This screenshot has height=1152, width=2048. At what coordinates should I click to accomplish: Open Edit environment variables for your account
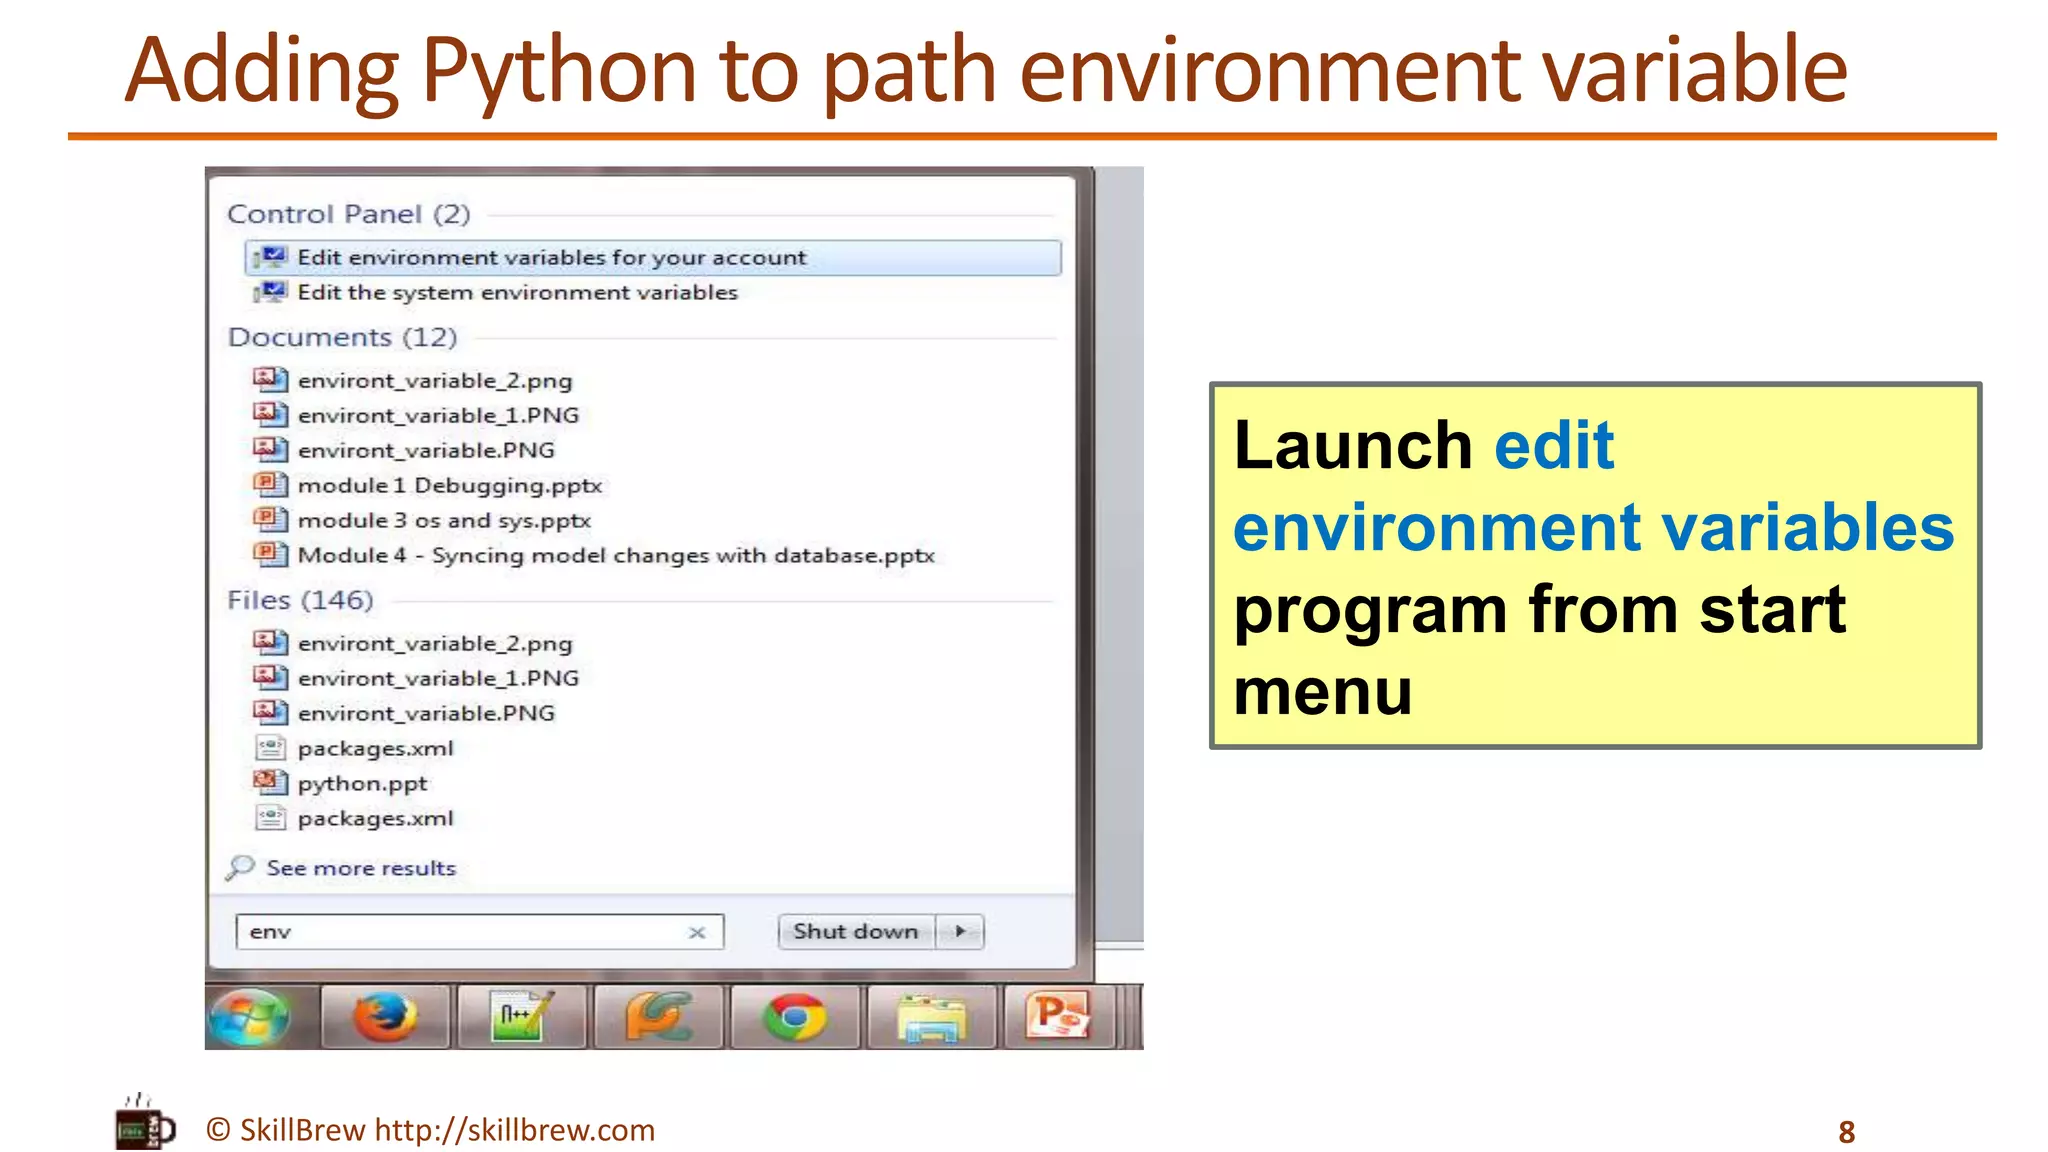tap(551, 258)
